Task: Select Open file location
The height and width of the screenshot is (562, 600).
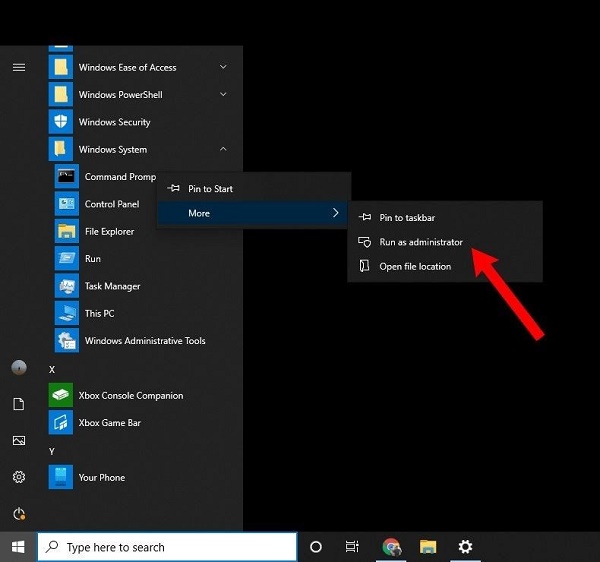Action: pos(414,266)
